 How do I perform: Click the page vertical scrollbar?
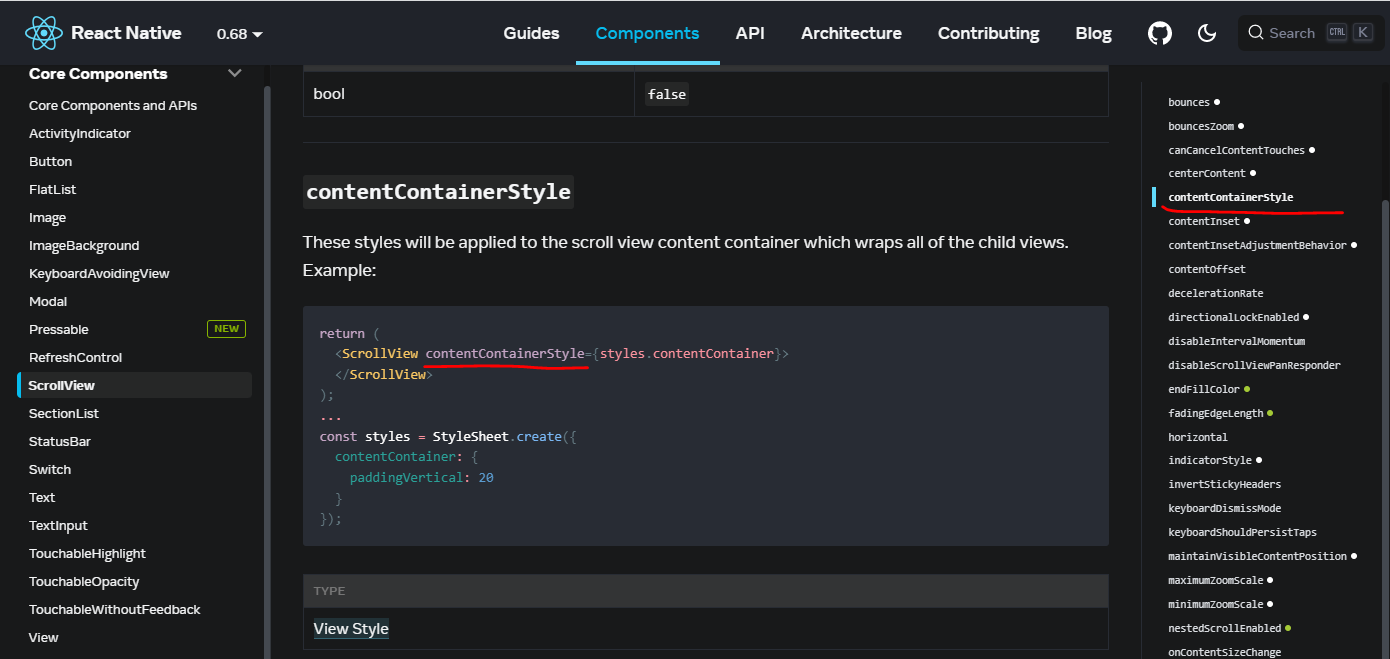(x=1385, y=430)
